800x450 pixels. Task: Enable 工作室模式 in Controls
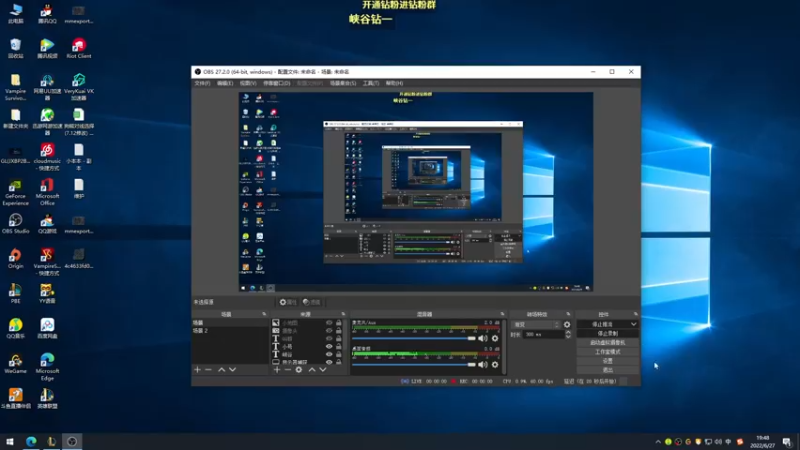point(608,352)
